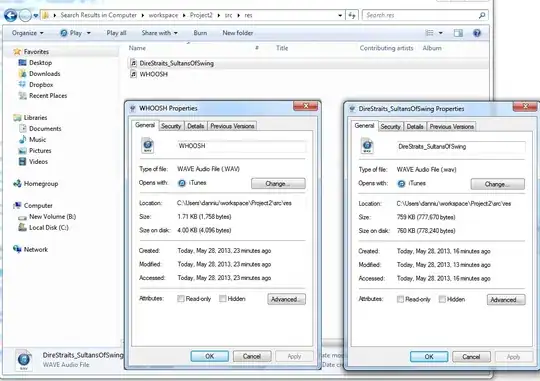Image resolution: width=540 pixels, height=381 pixels.
Task: Click the Play toolbar button
Action: (71, 33)
